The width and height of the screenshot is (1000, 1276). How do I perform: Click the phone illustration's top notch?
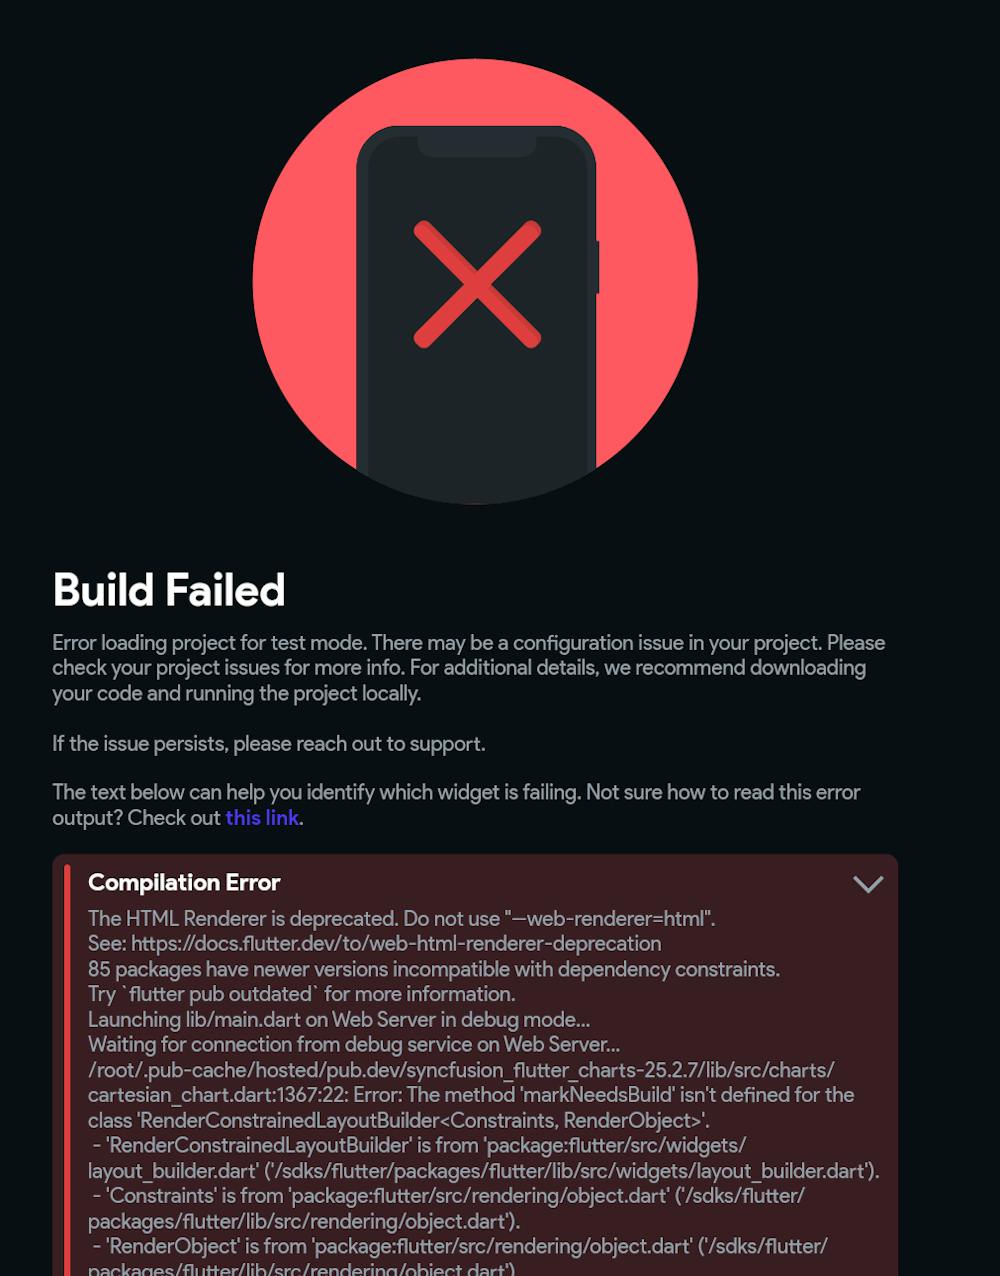(x=477, y=146)
